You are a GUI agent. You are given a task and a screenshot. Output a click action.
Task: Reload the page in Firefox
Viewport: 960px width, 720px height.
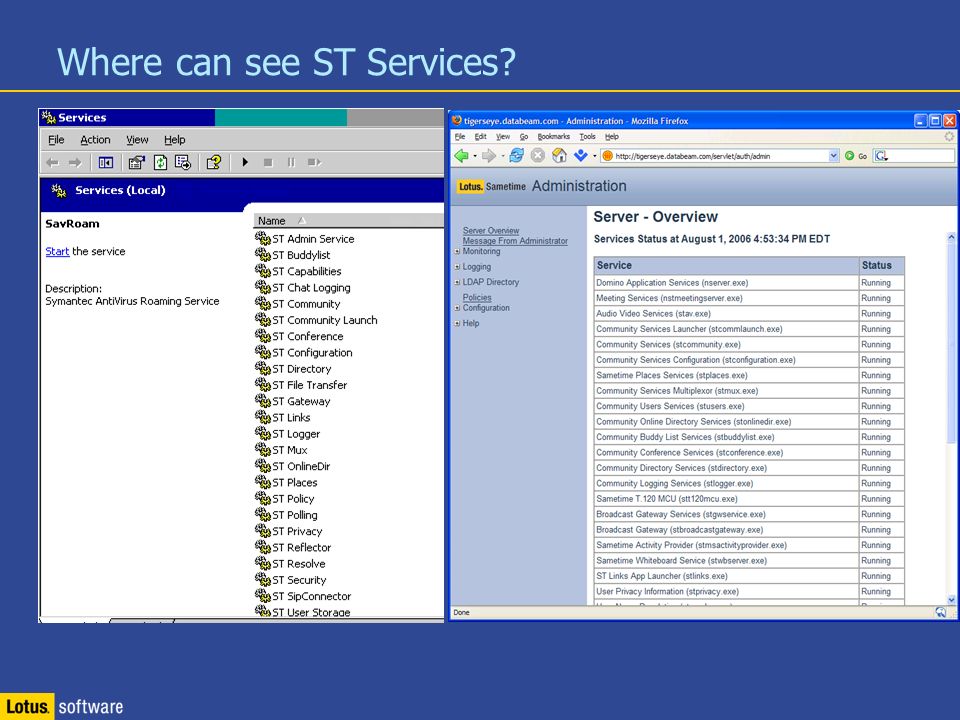pyautogui.click(x=517, y=156)
